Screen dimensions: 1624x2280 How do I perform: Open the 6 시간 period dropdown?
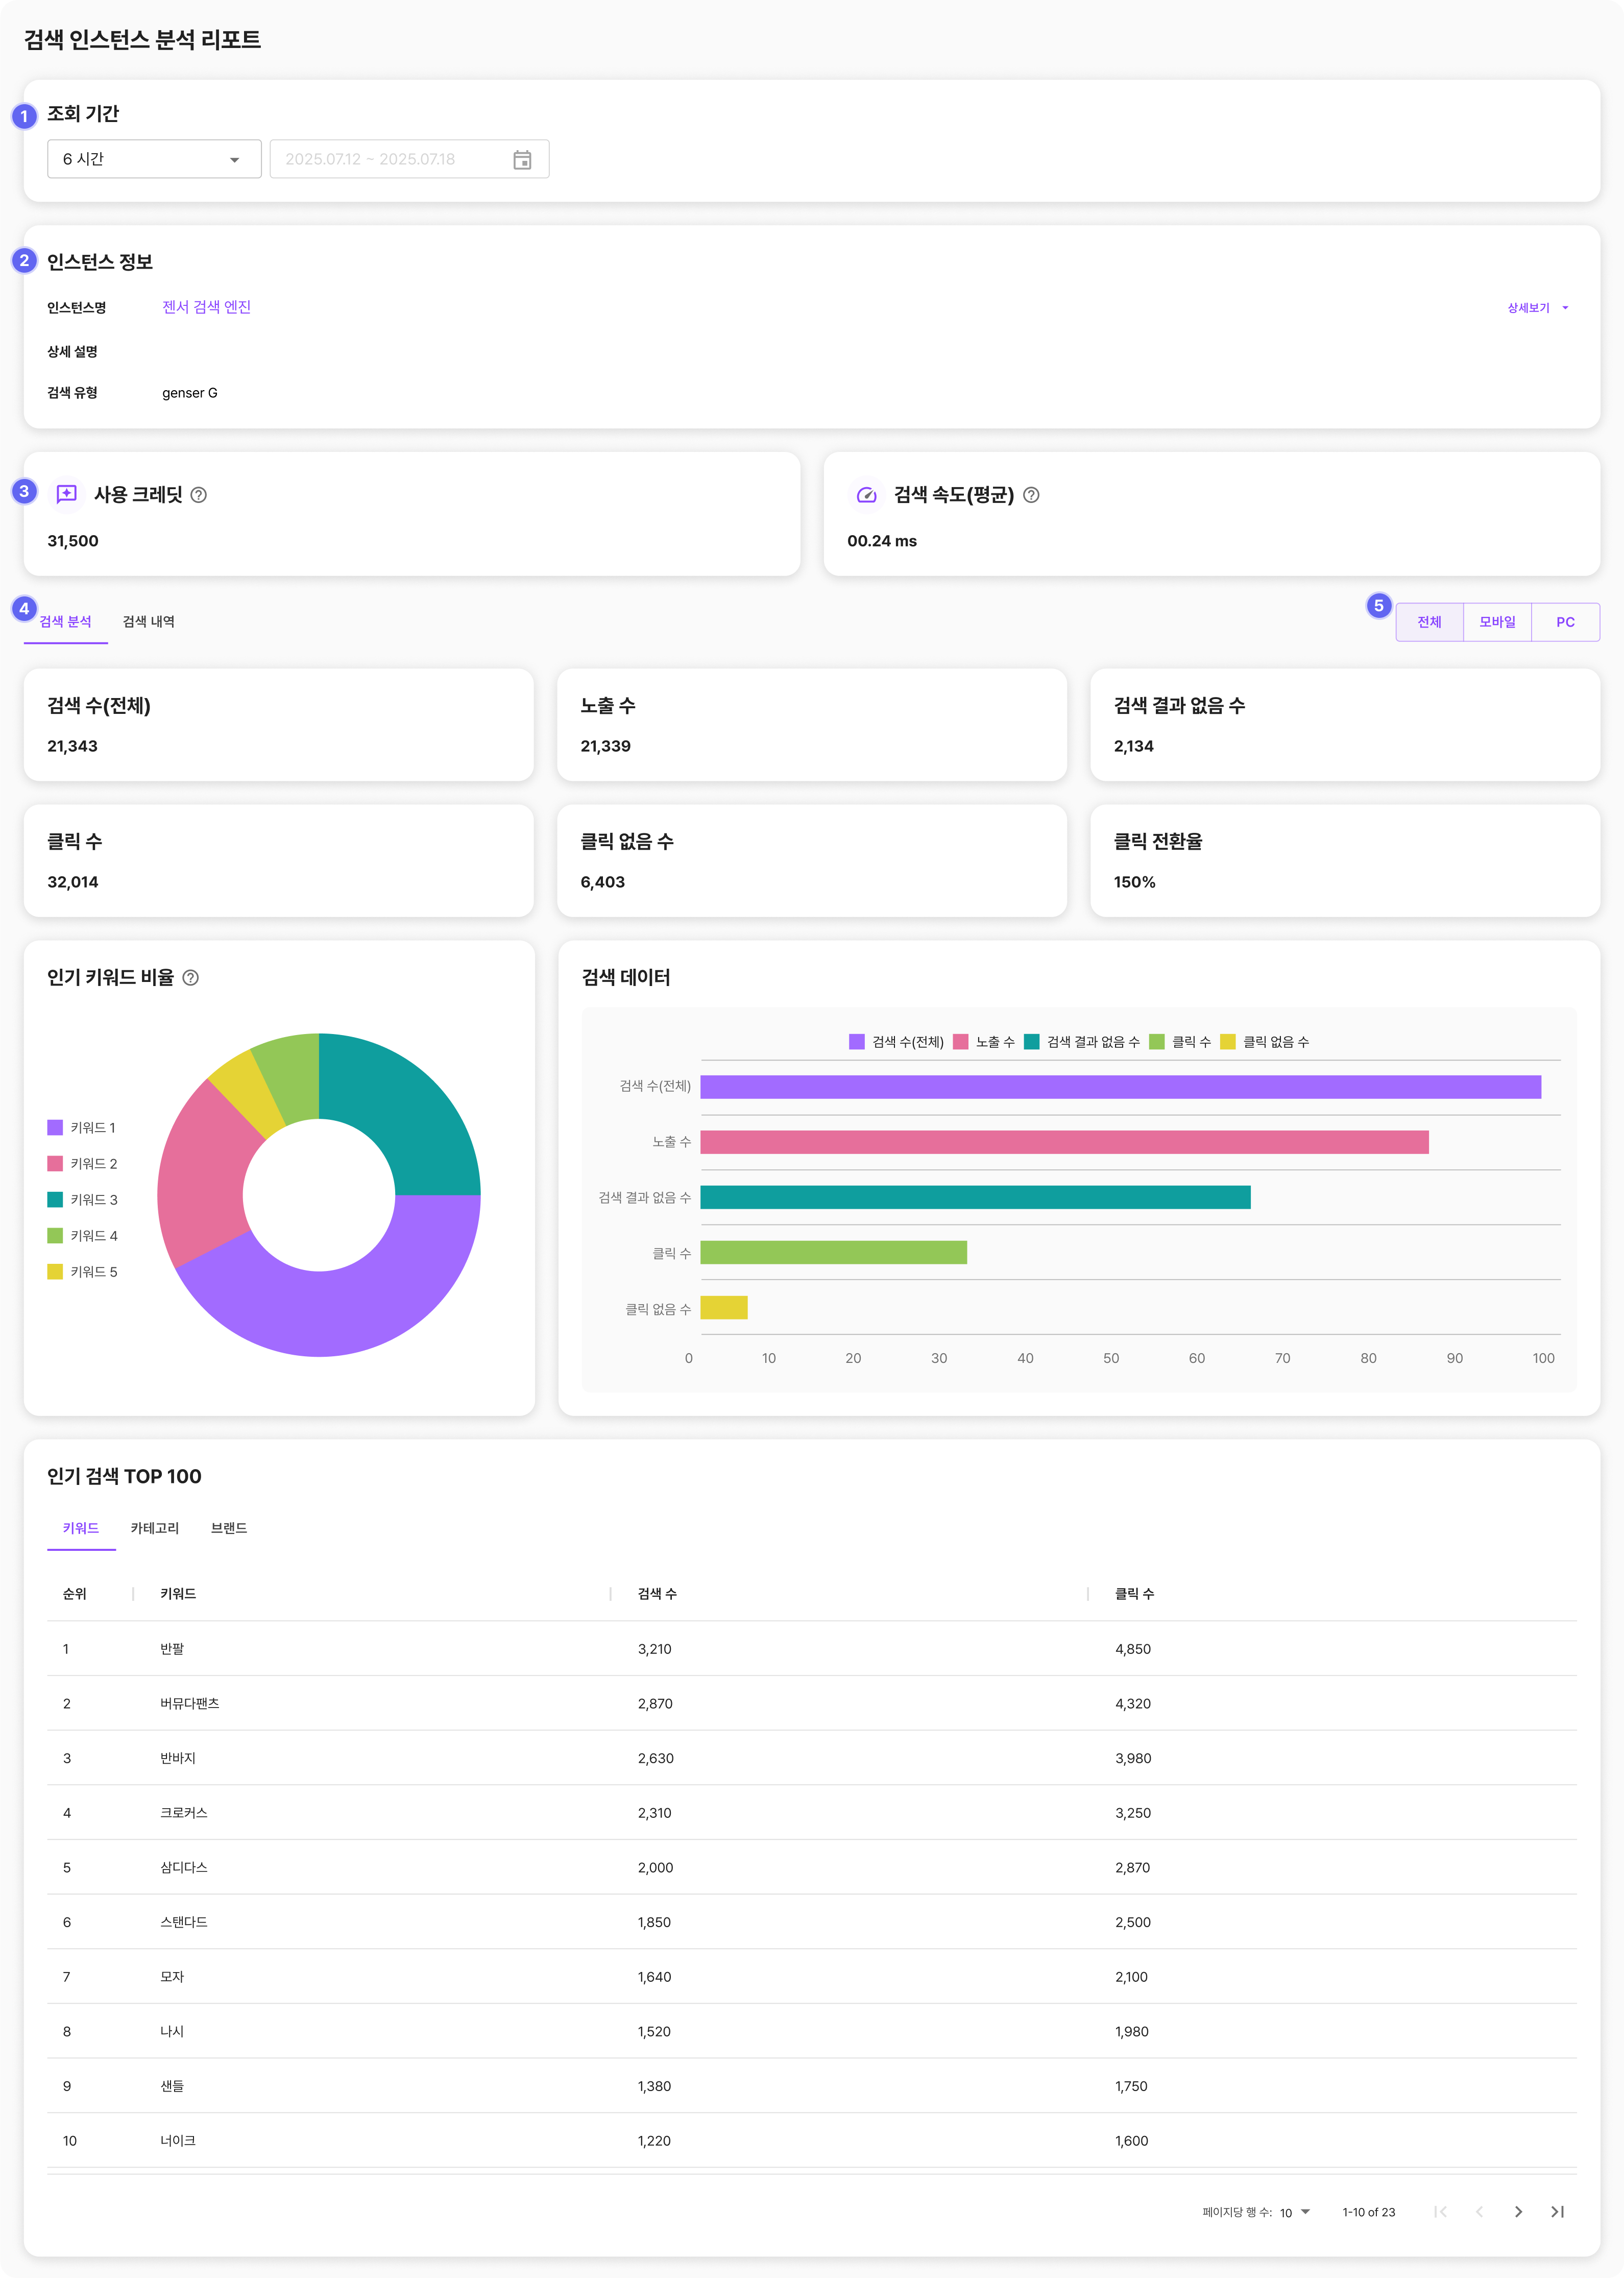[x=154, y=160]
